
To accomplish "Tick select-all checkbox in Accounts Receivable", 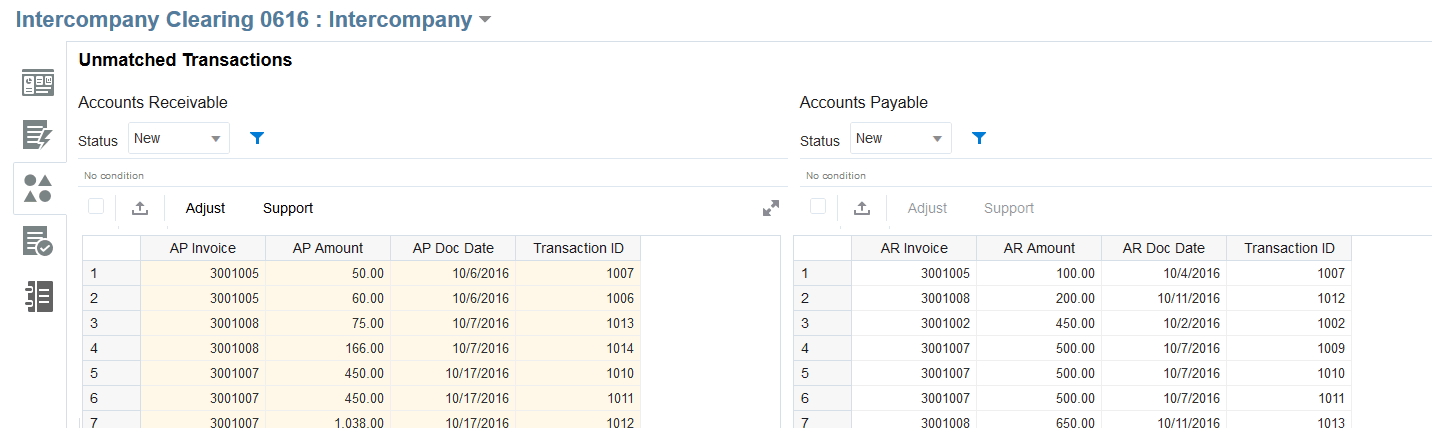I will (96, 207).
